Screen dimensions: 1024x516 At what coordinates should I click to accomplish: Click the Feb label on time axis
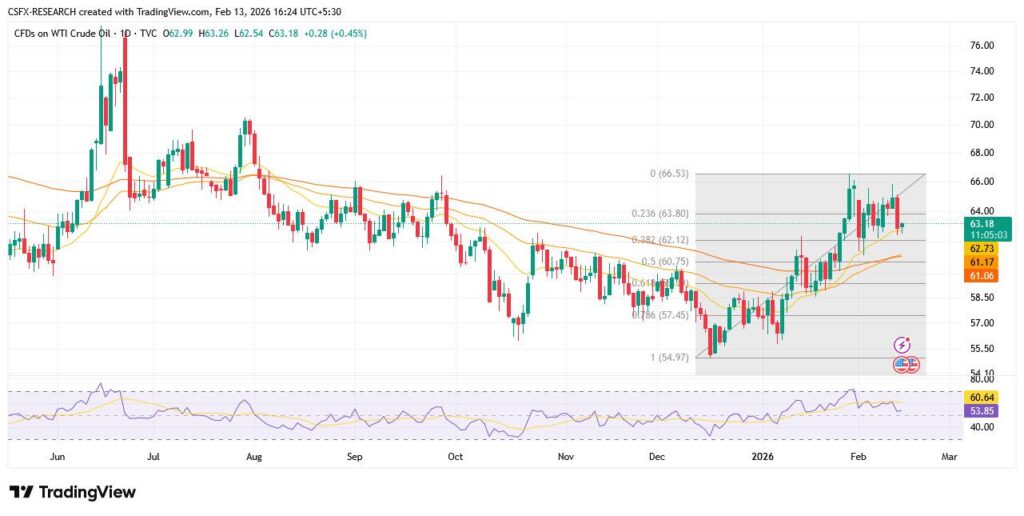[857, 455]
